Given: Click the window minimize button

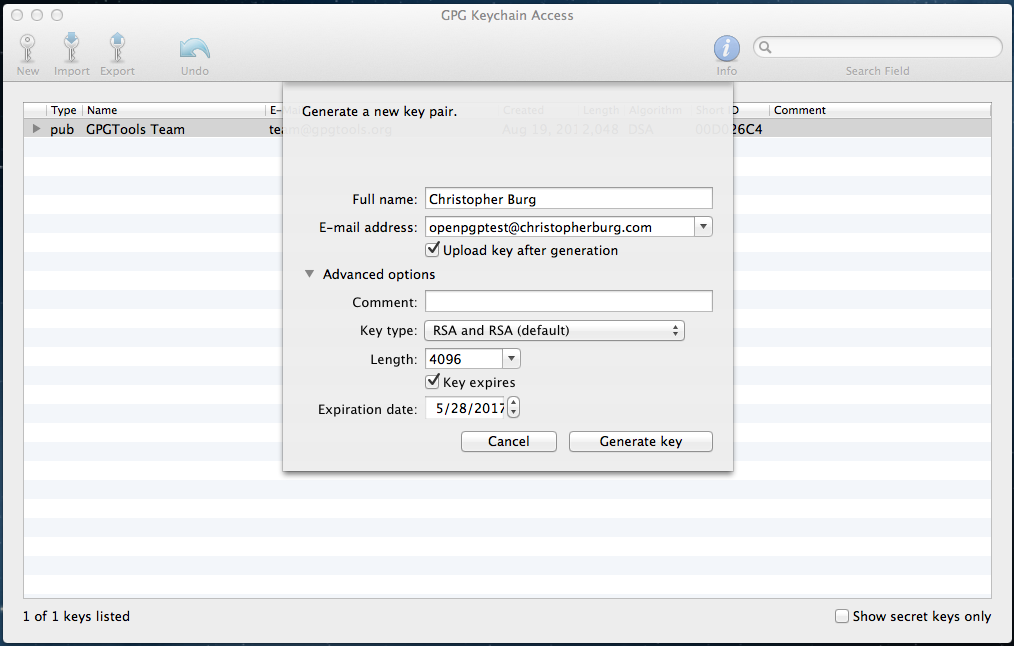Looking at the screenshot, I should click(37, 15).
